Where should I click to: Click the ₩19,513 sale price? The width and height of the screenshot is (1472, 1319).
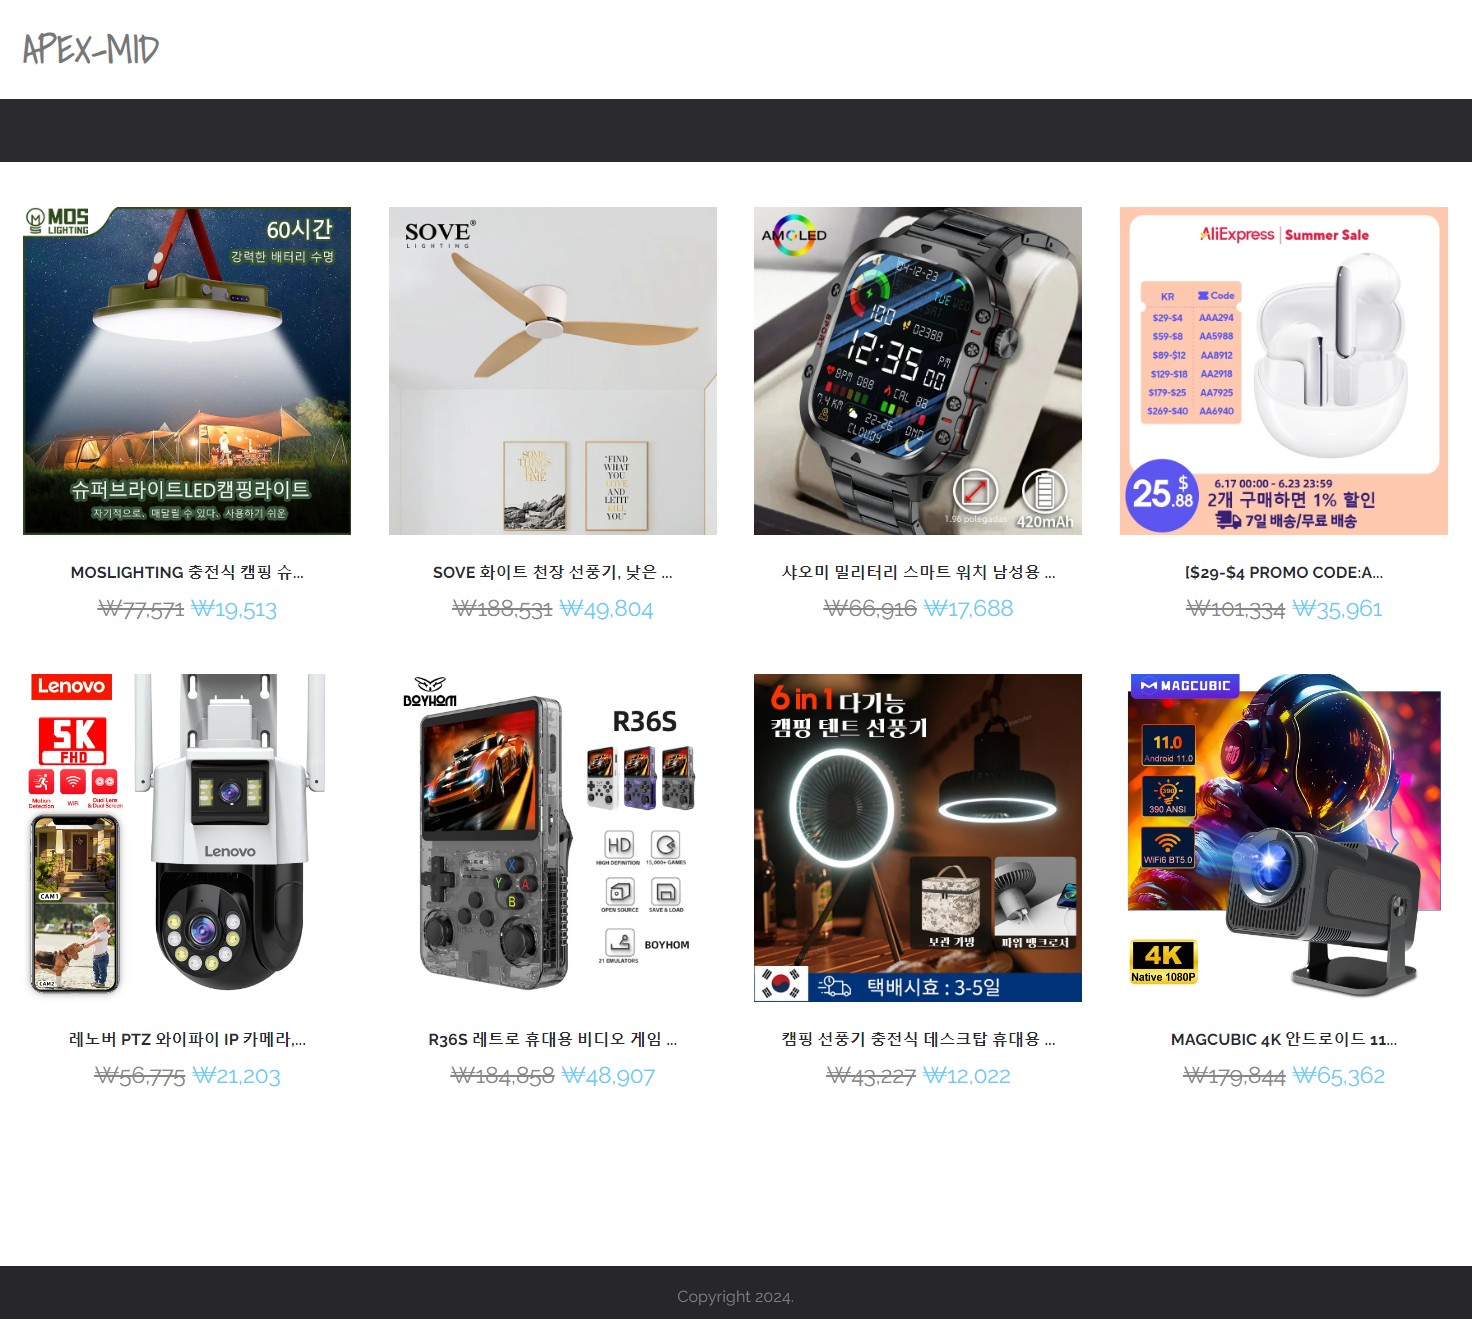tap(234, 609)
